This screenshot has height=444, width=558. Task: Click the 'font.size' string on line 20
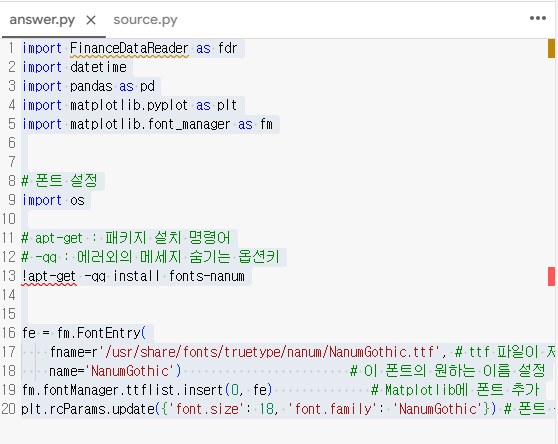[206, 409]
